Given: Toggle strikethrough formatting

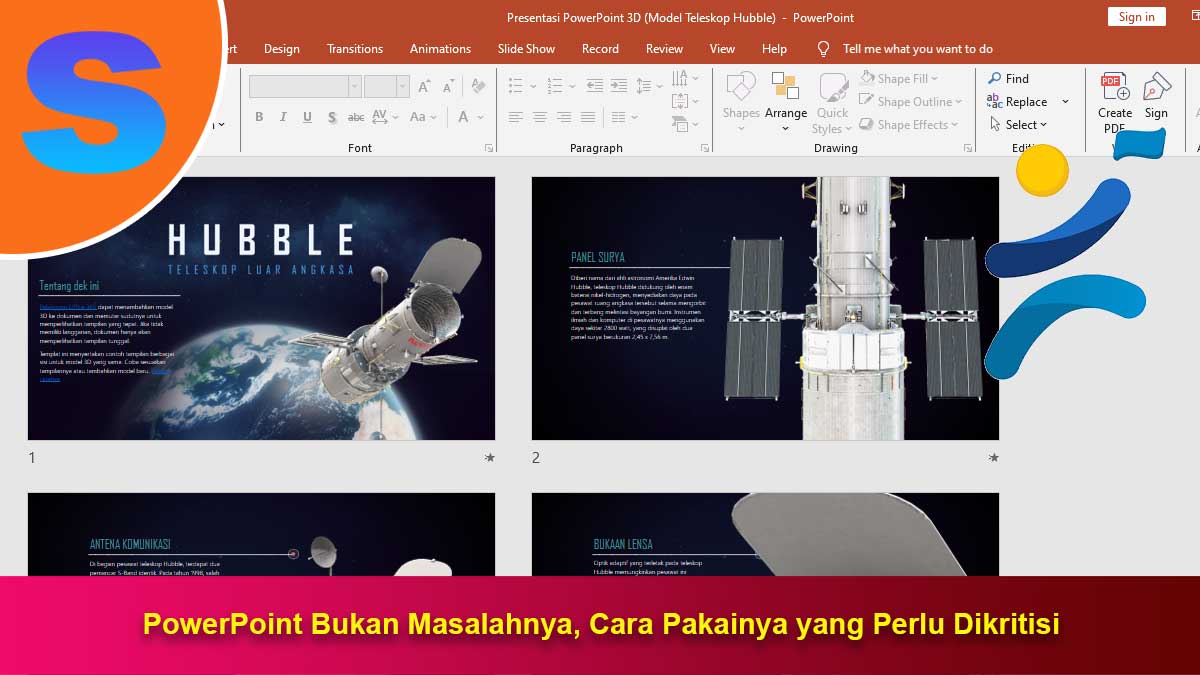Looking at the screenshot, I should pos(356,117).
